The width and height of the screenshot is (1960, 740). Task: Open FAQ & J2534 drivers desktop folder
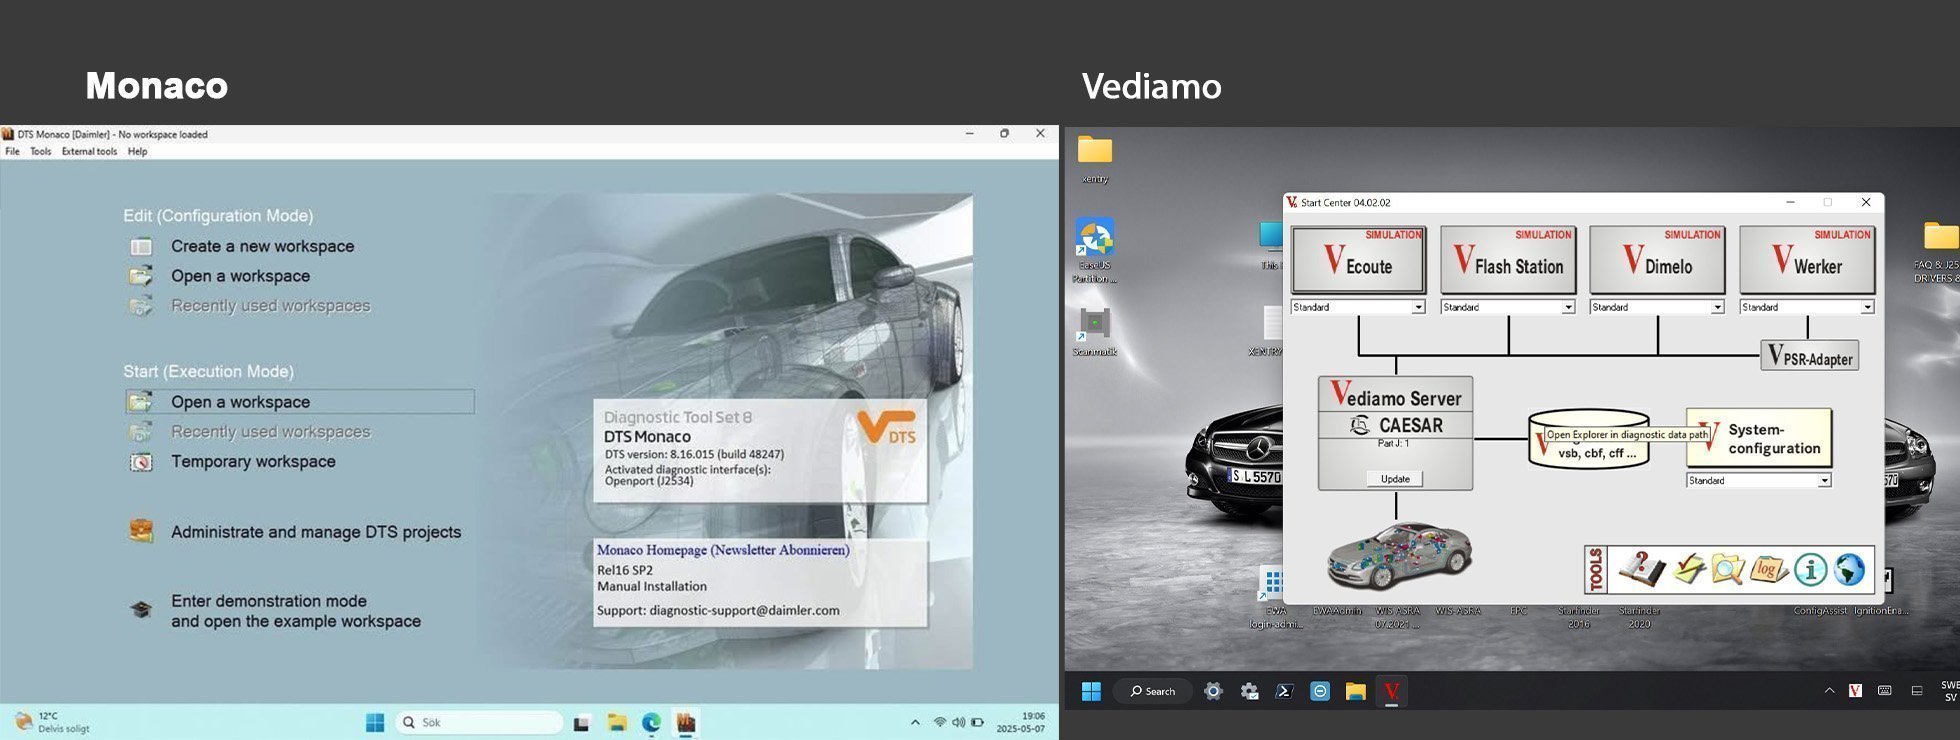[1939, 251]
